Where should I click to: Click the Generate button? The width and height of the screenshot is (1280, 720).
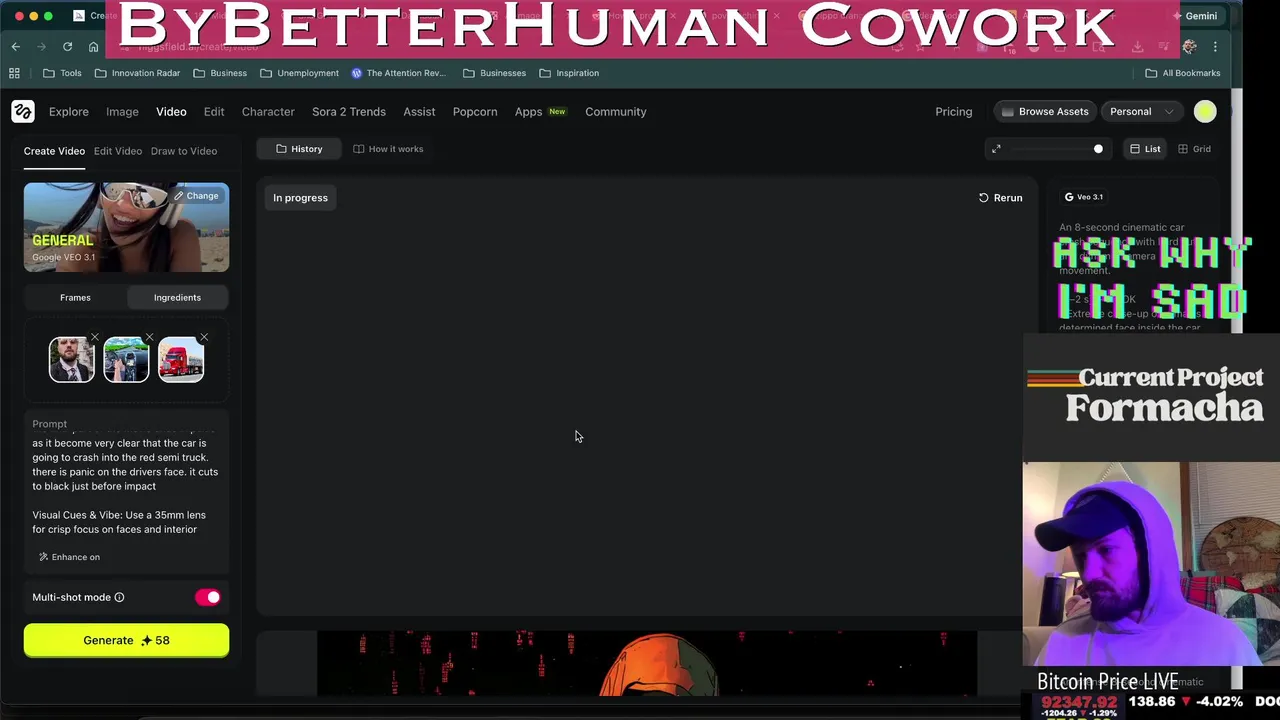[x=126, y=641]
